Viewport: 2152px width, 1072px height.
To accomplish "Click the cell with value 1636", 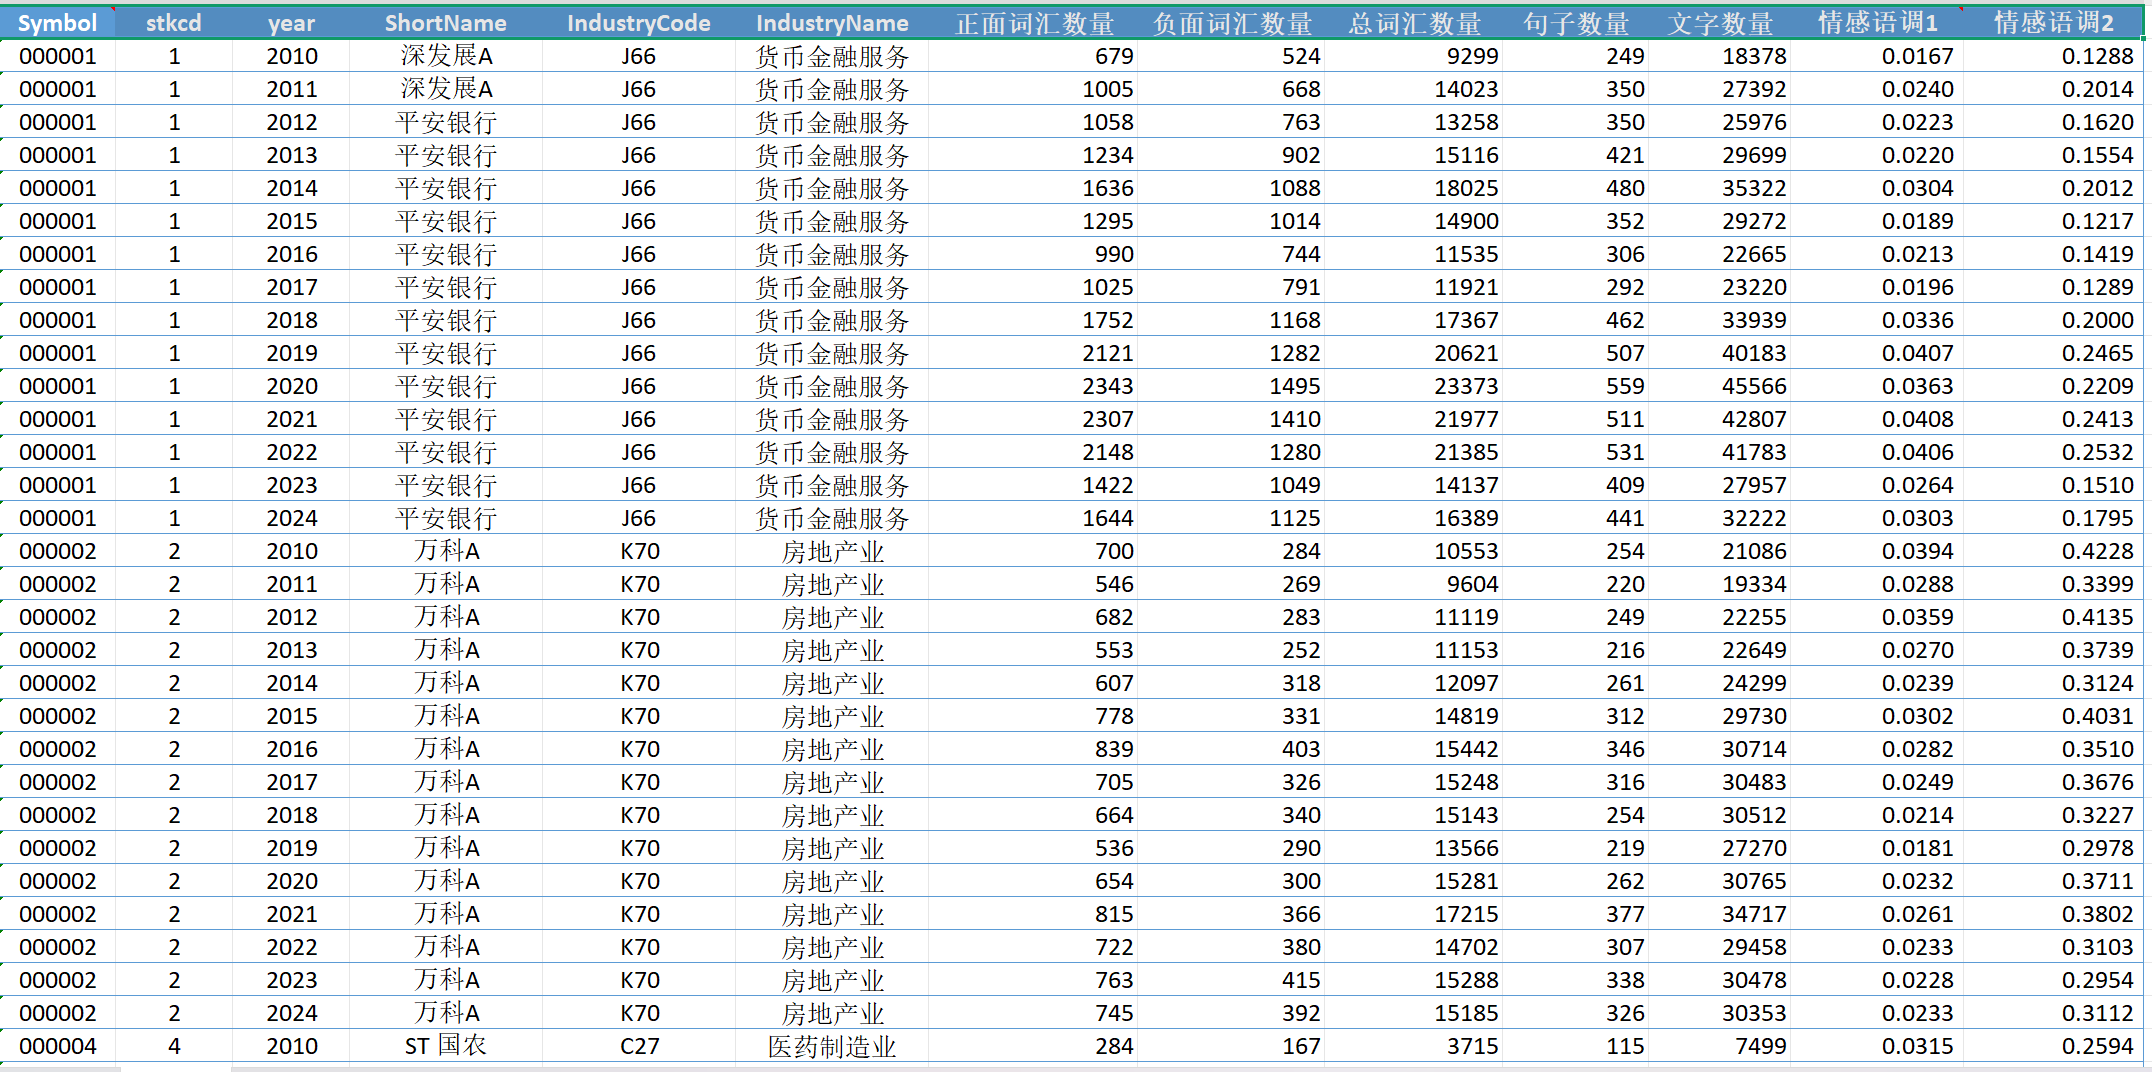I will tap(1034, 188).
